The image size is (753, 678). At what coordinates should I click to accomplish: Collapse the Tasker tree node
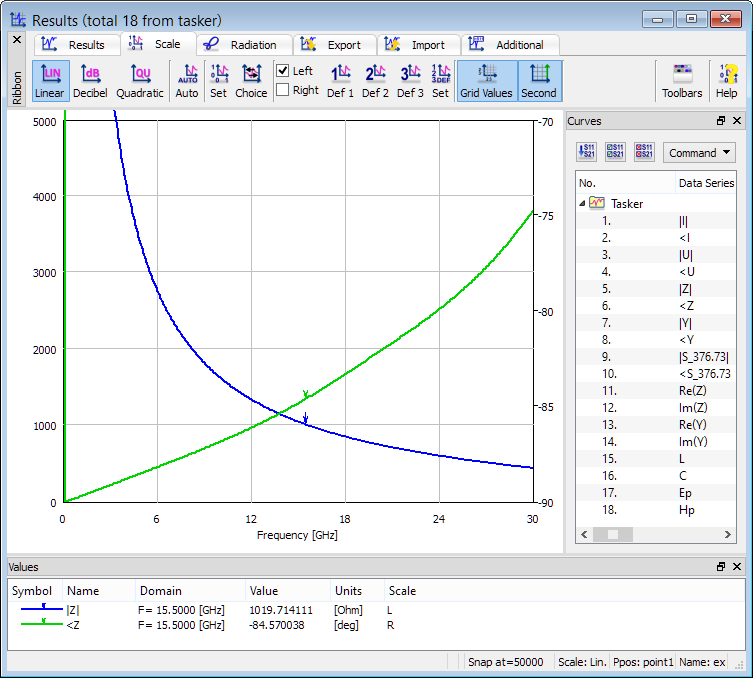(x=582, y=203)
